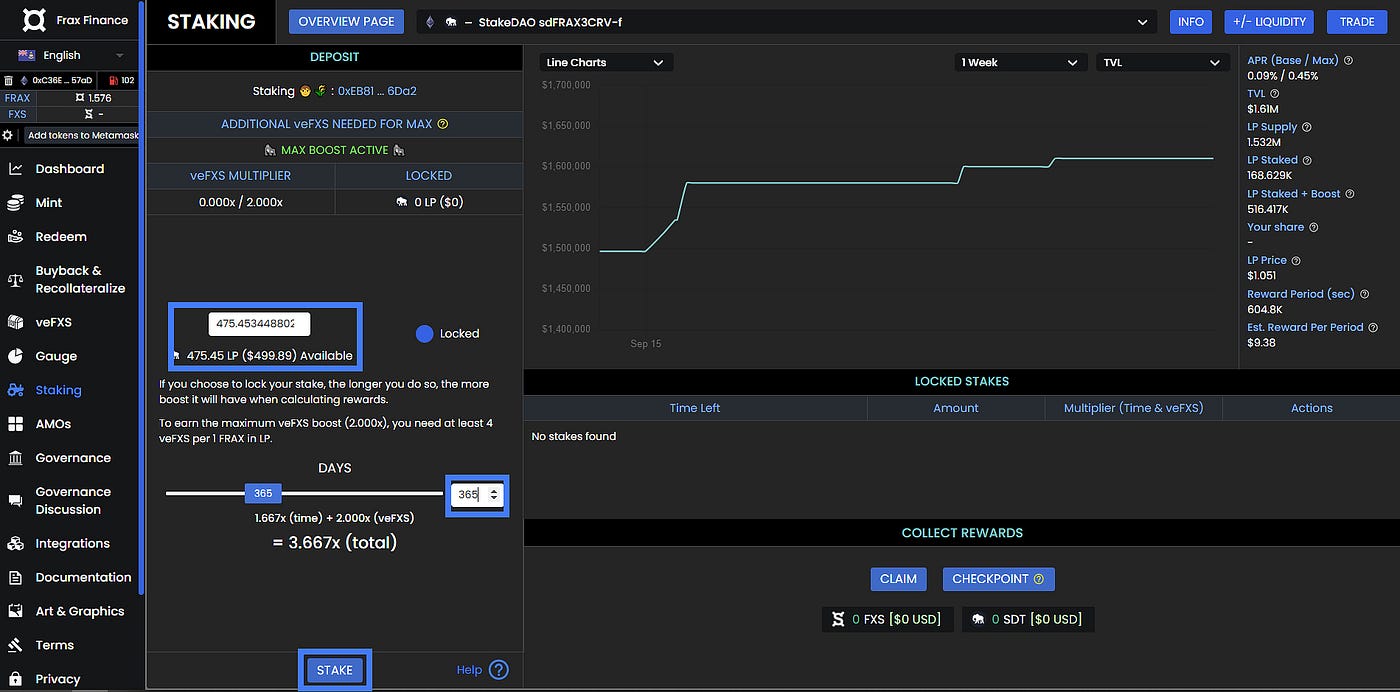Click the 0 FXS [$0 USD] reward box

pyautogui.click(x=887, y=619)
